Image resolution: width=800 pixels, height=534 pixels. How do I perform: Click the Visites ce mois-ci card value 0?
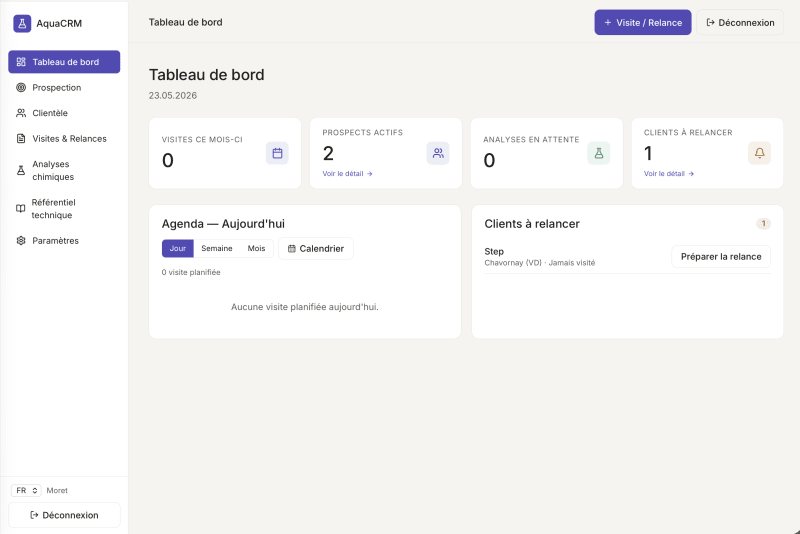click(168, 160)
